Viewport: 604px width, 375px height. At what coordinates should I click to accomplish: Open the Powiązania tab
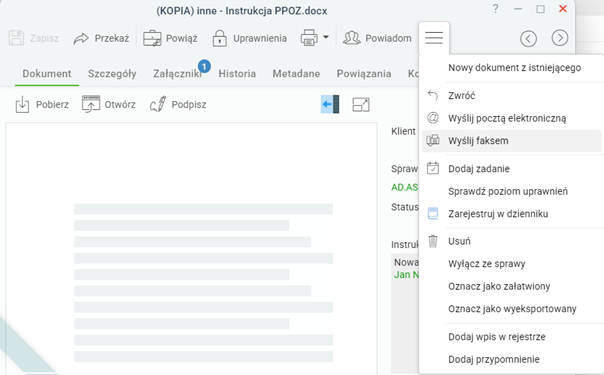click(364, 74)
